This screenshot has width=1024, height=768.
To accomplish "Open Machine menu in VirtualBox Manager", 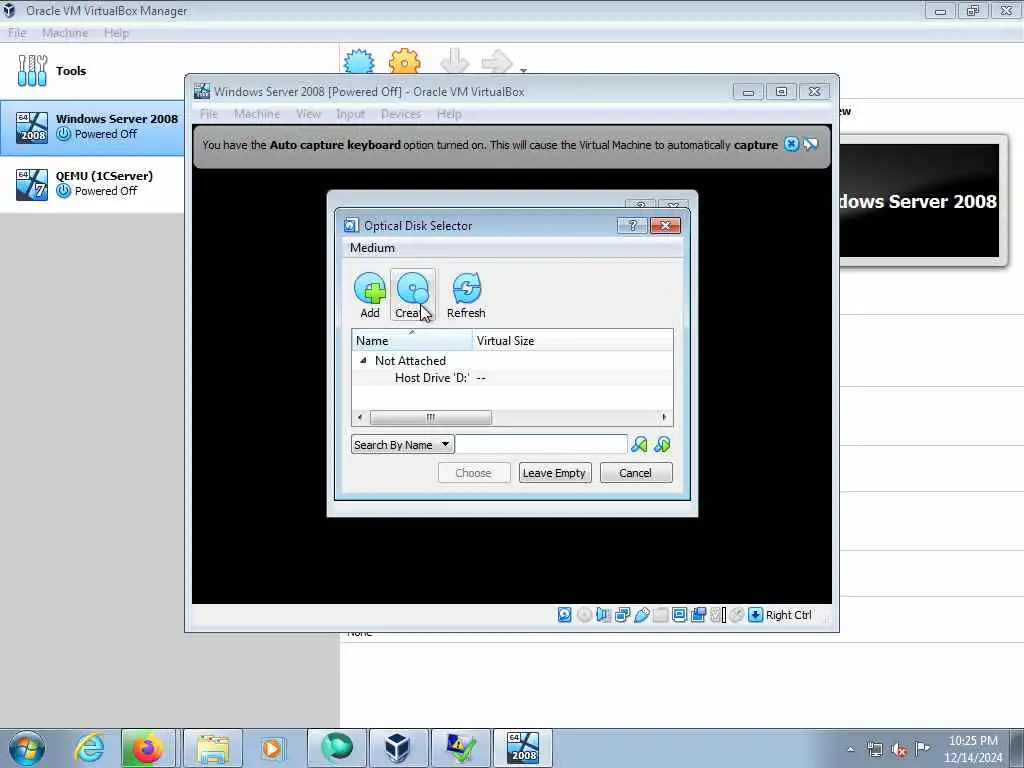I will click(65, 33).
